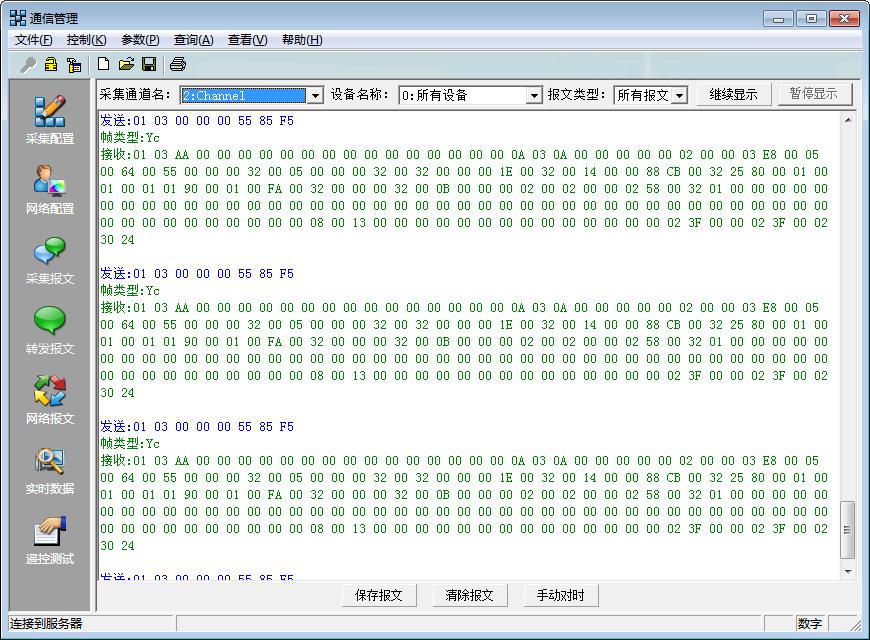Image resolution: width=870 pixels, height=640 pixels.
Task: Expand the 采集通道名 dropdown arrow
Action: (x=315, y=95)
